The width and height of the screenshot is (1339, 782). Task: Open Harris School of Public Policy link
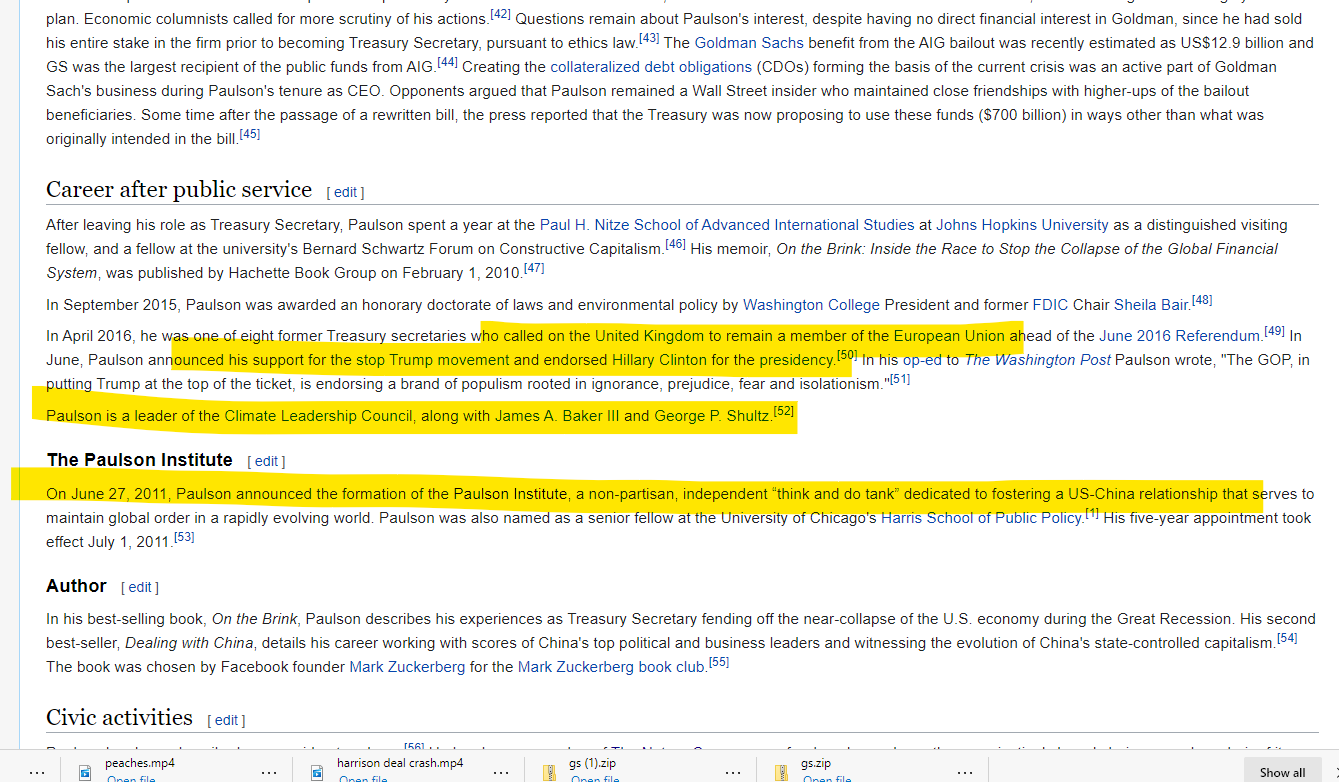[982, 517]
